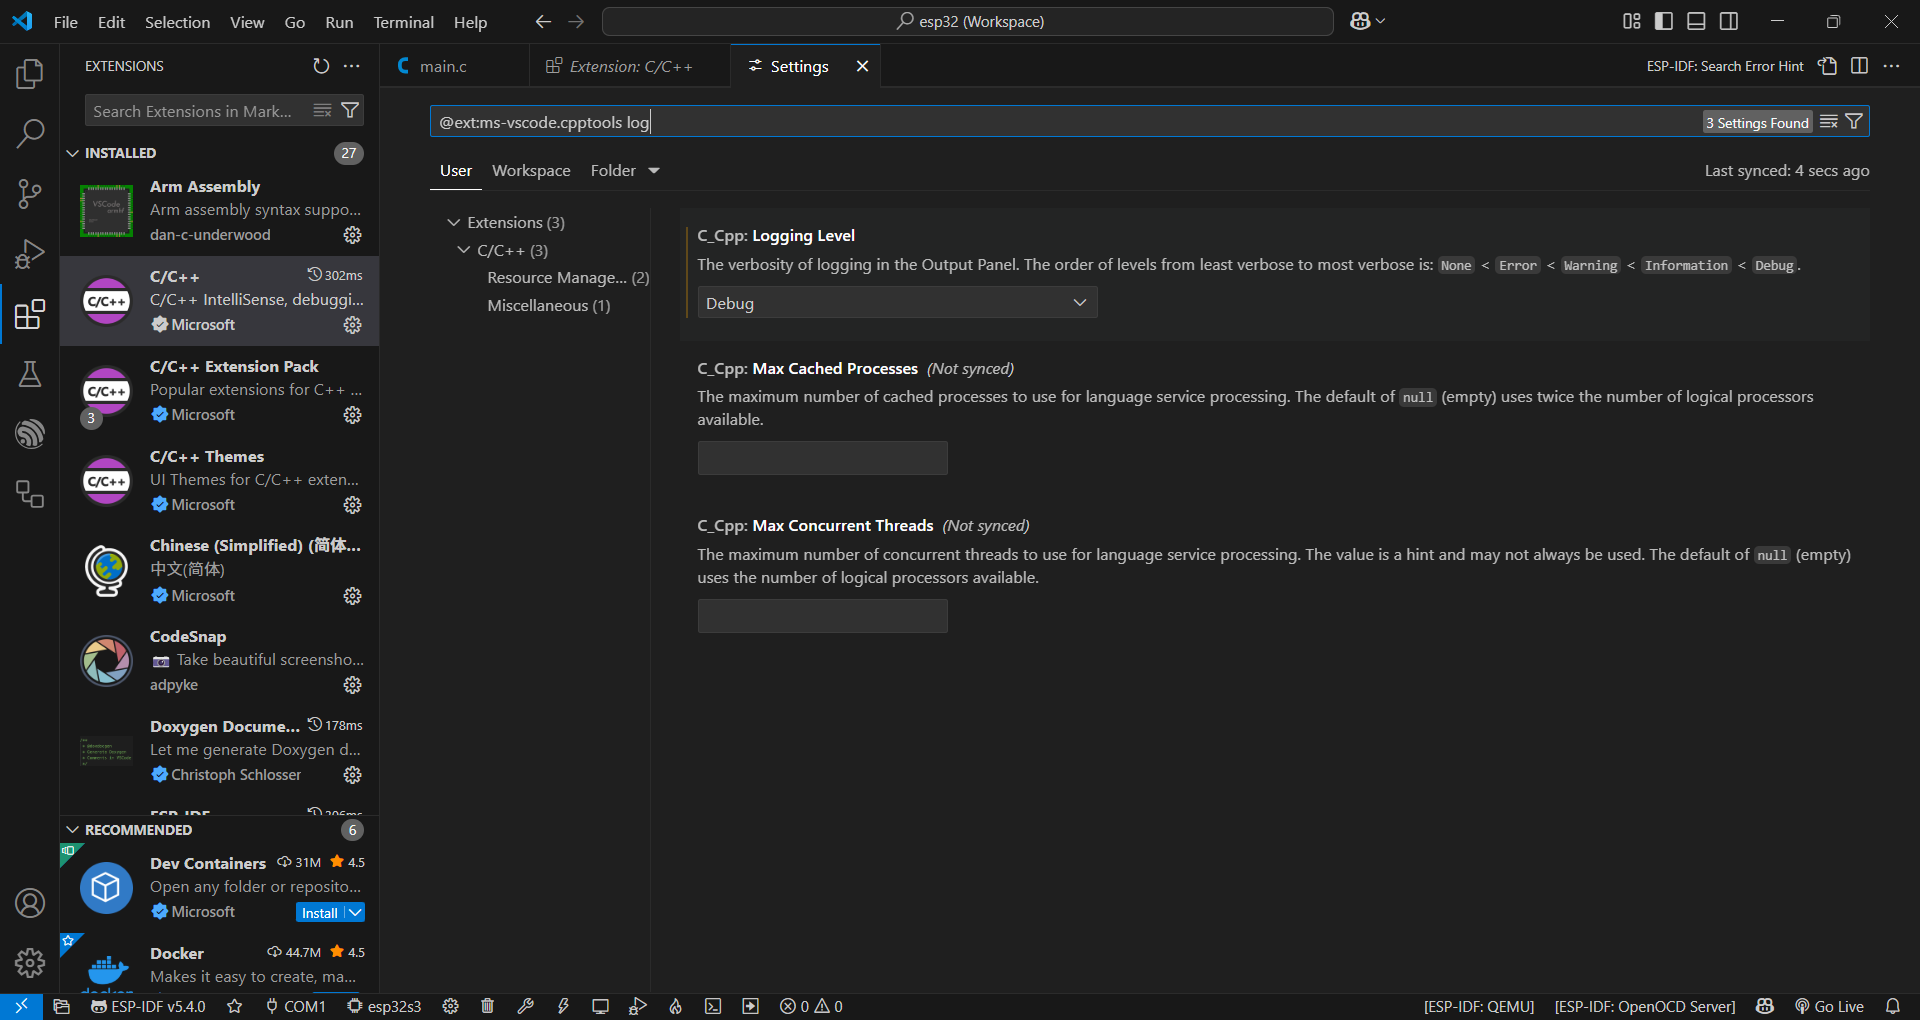Viewport: 1920px width, 1020px height.
Task: Clear extensions search results icon
Action: [322, 110]
